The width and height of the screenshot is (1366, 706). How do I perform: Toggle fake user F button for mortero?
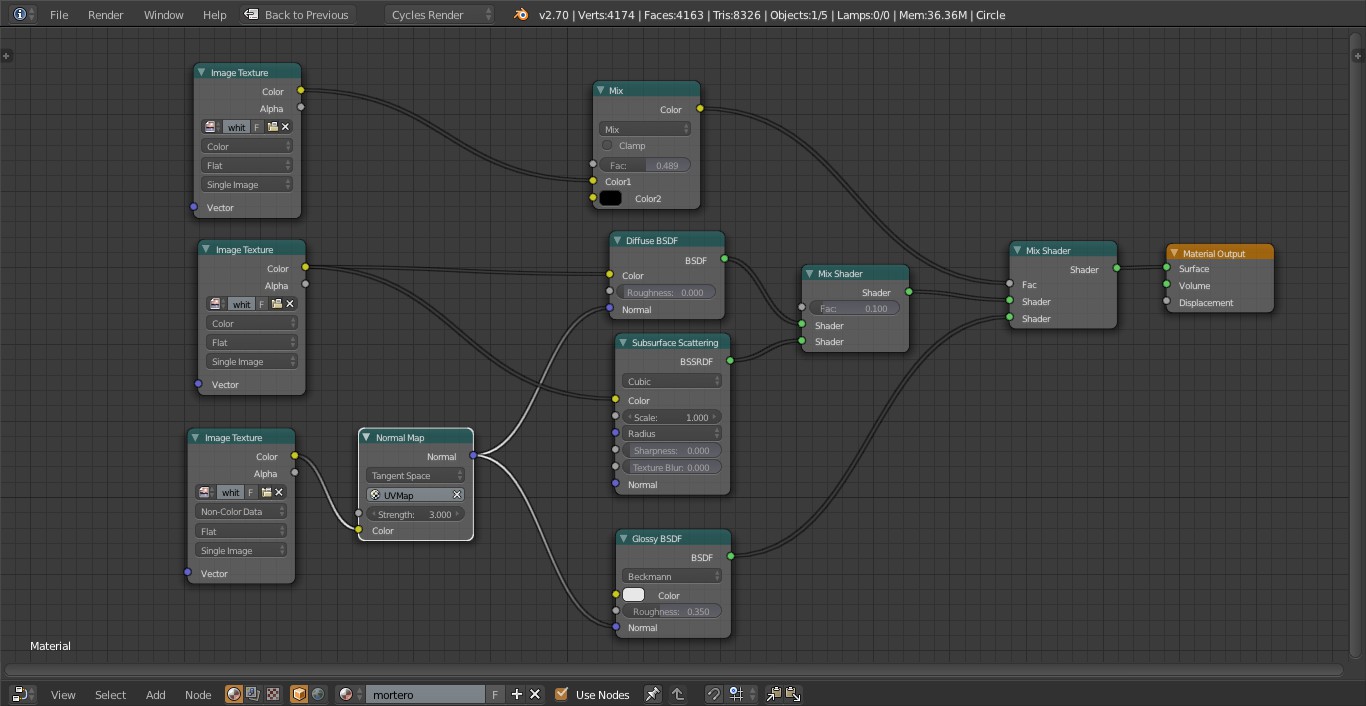coord(495,694)
